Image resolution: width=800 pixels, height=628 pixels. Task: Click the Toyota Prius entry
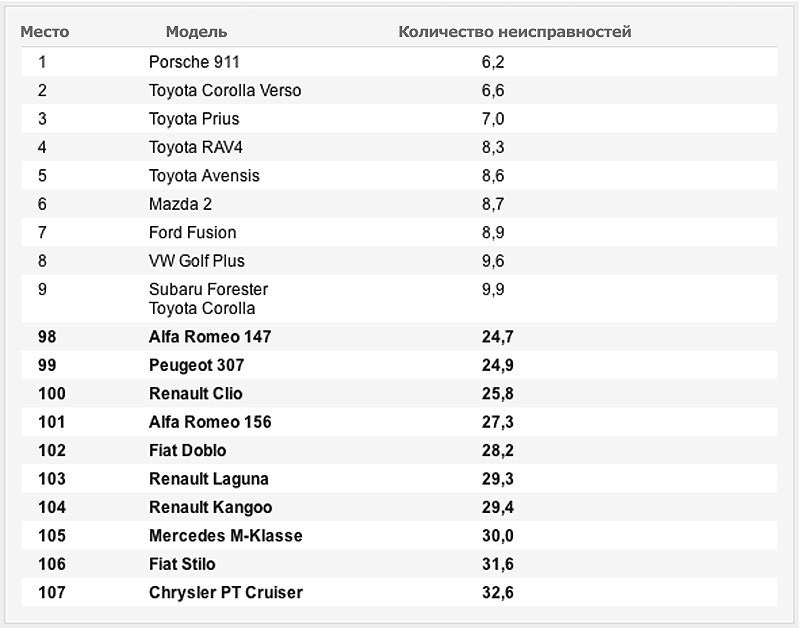coord(194,119)
